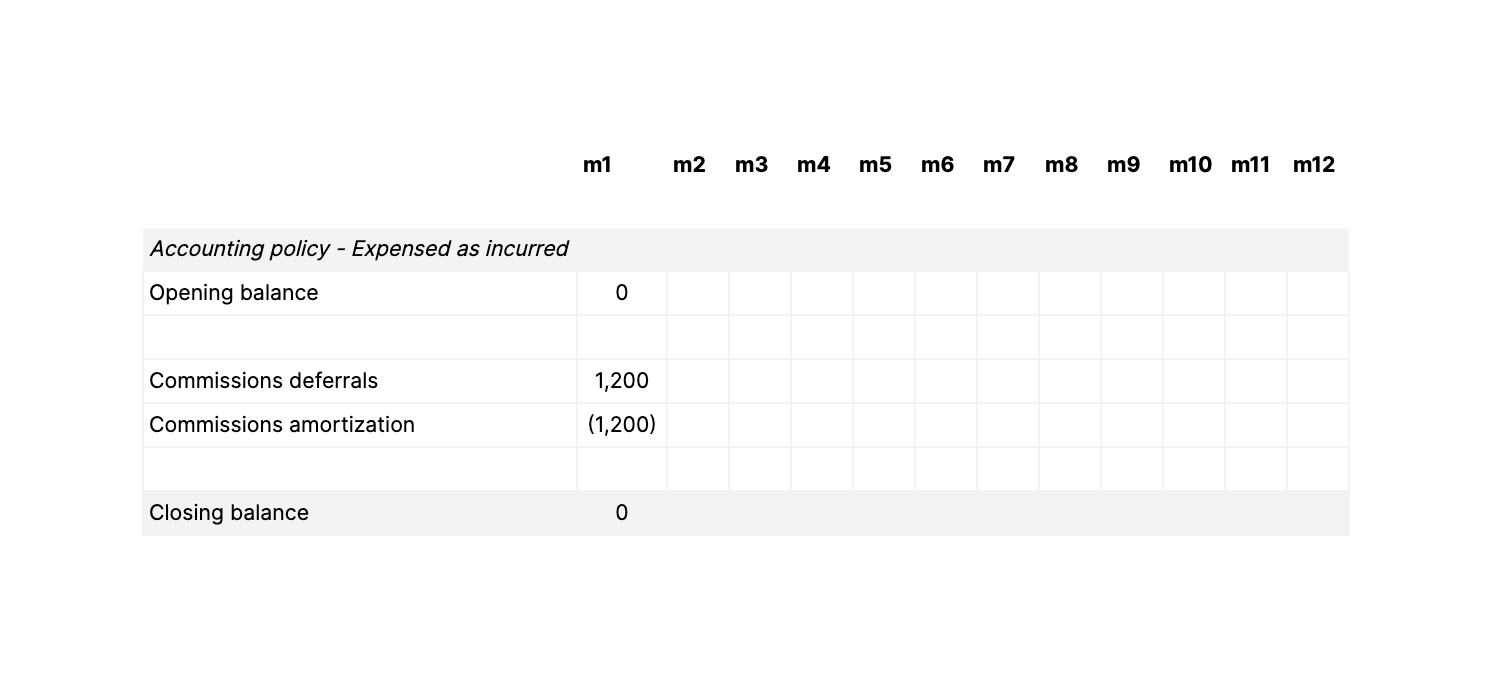Screen dimensions: 1494x684
Task: Click the Commissions amortization cell under m8
Action: (1070, 425)
